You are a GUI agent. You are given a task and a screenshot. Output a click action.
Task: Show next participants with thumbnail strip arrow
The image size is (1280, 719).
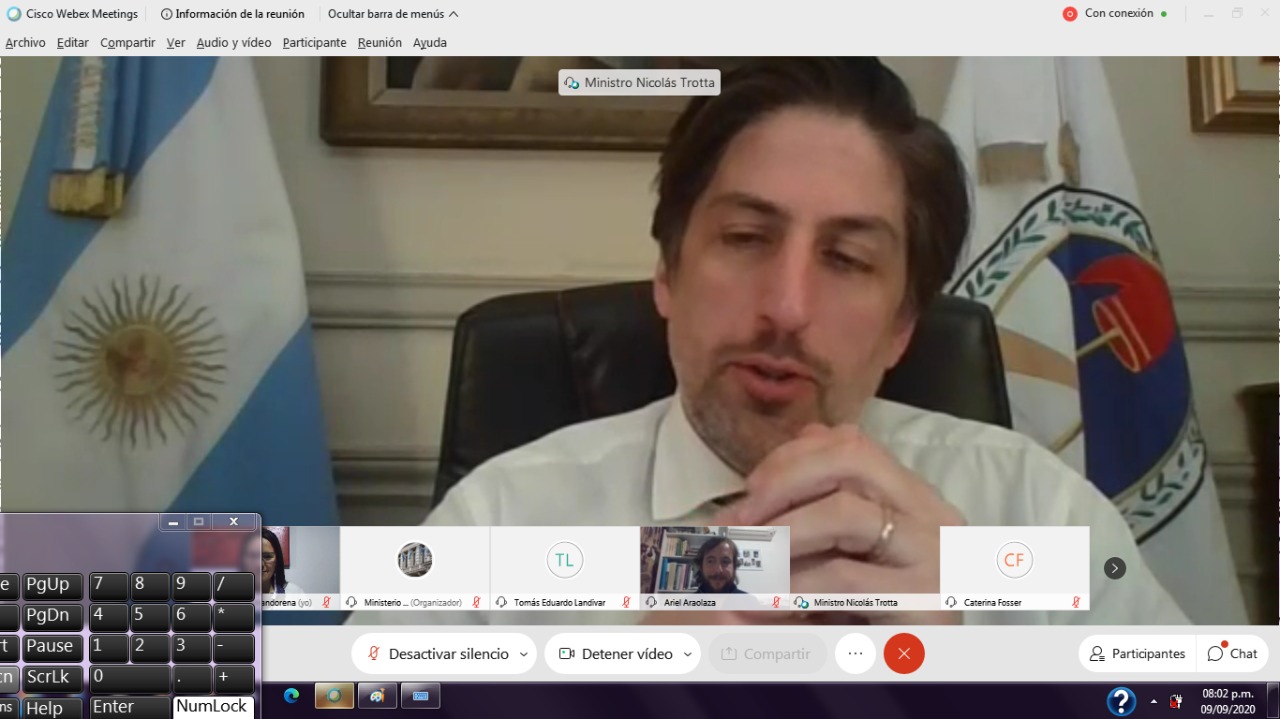click(1115, 568)
